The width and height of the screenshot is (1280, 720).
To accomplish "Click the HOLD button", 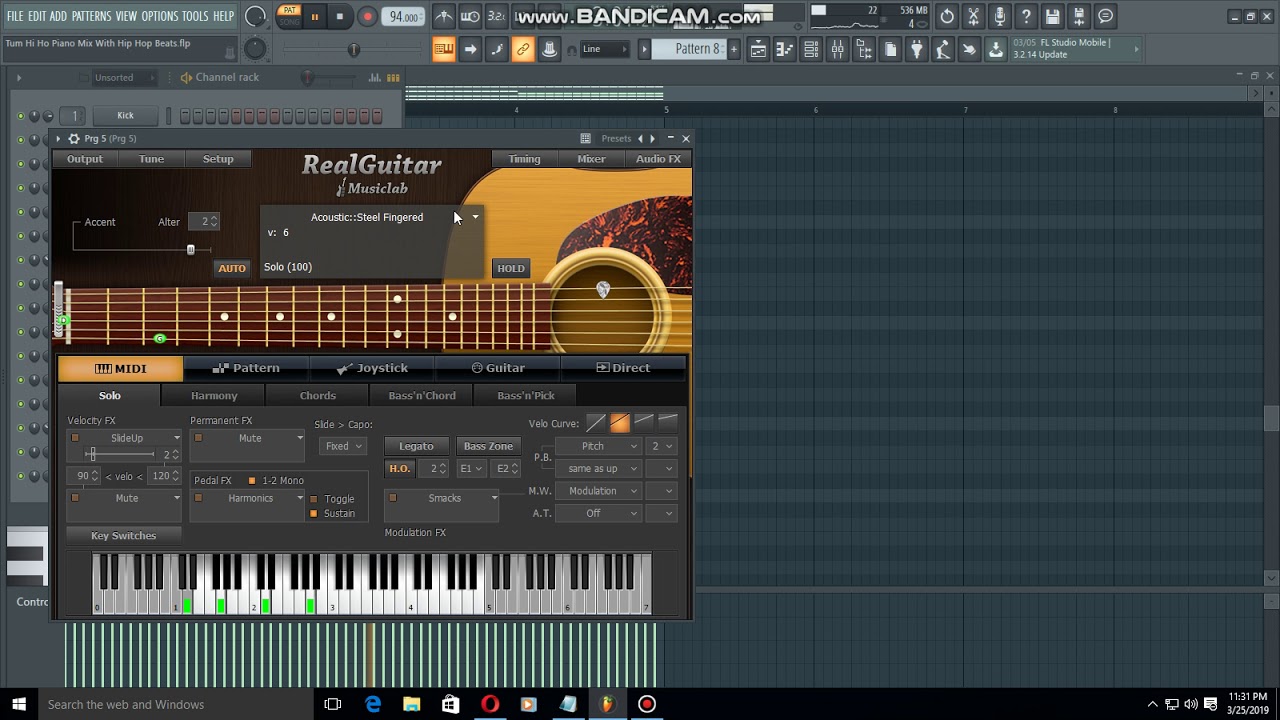I will click(511, 268).
